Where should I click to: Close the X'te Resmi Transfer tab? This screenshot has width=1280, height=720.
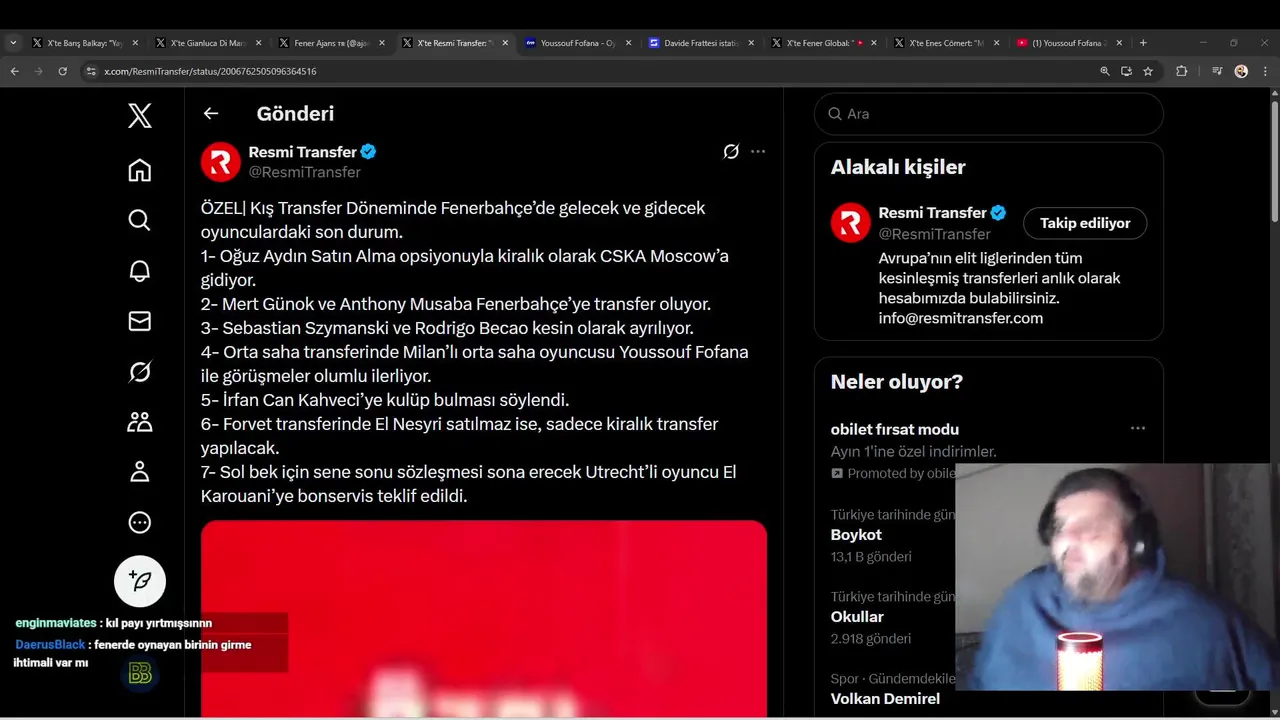(505, 43)
